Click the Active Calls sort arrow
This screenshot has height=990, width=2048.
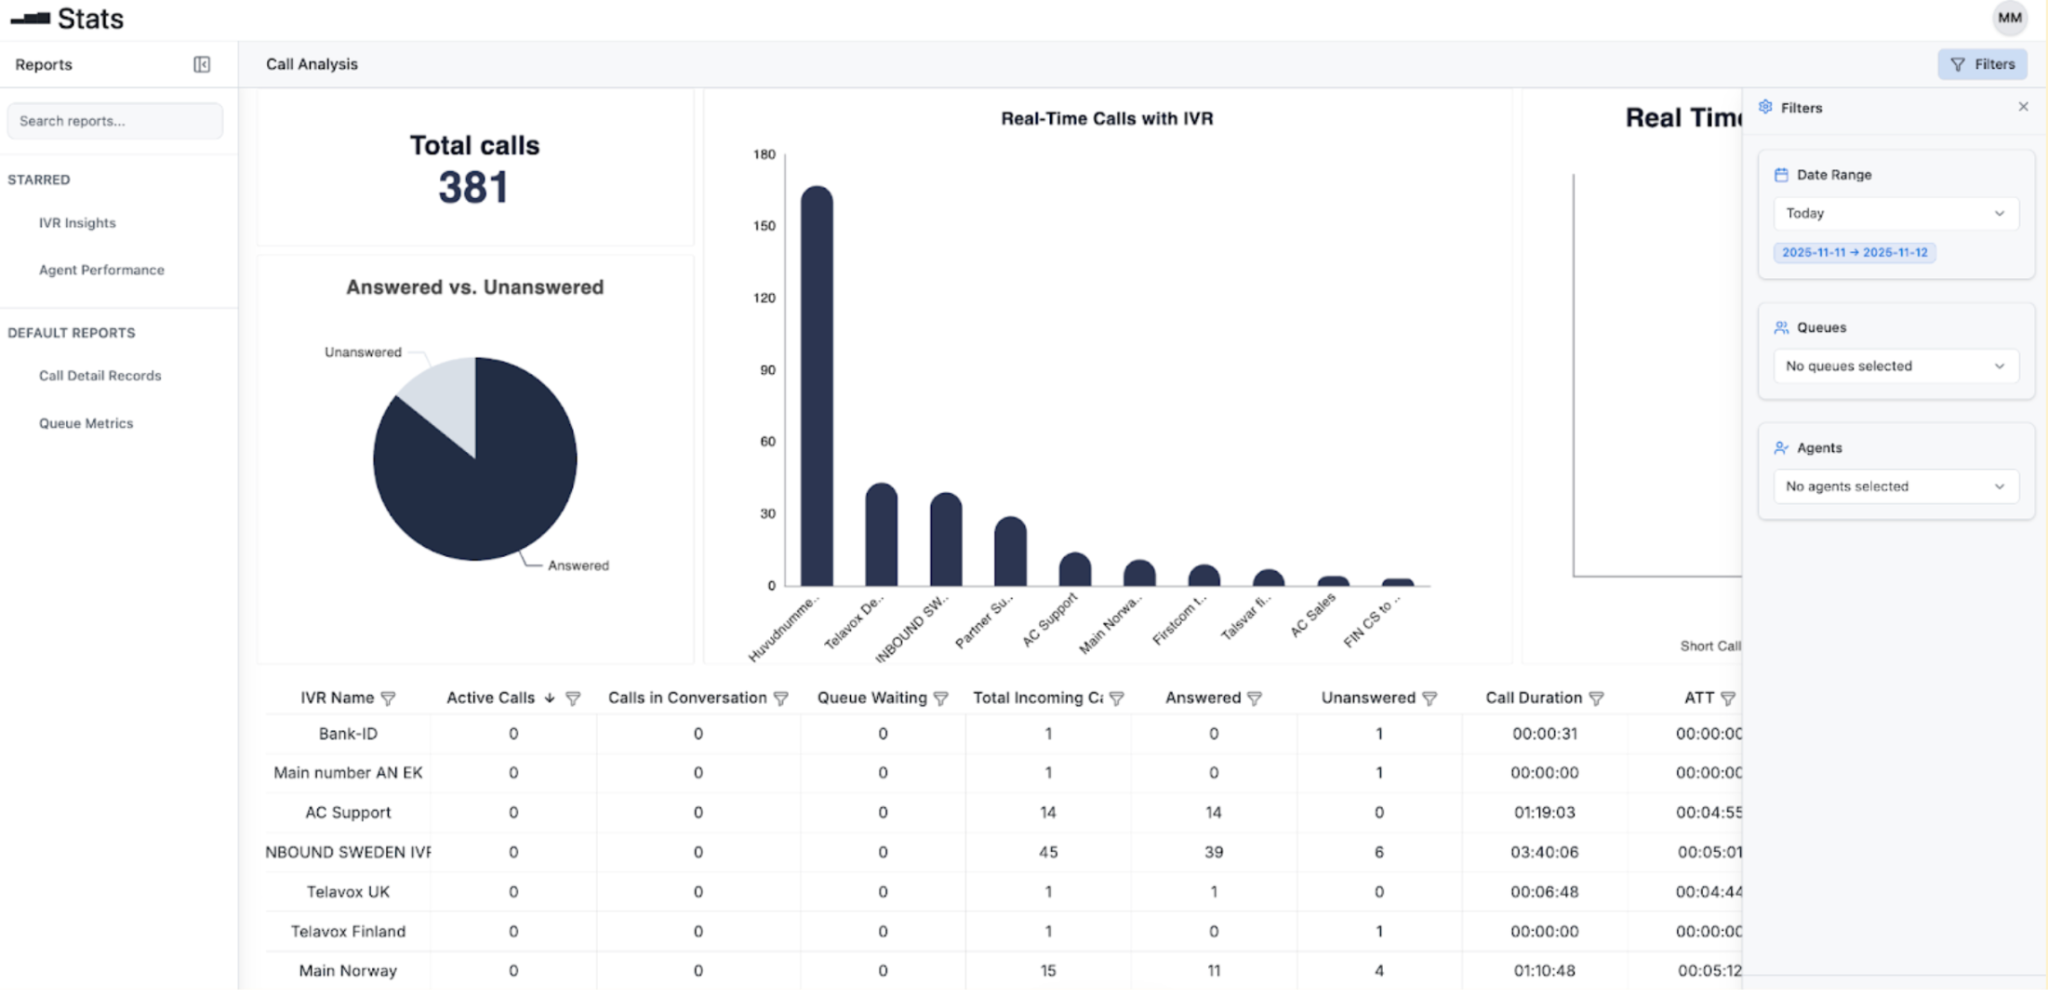(549, 699)
